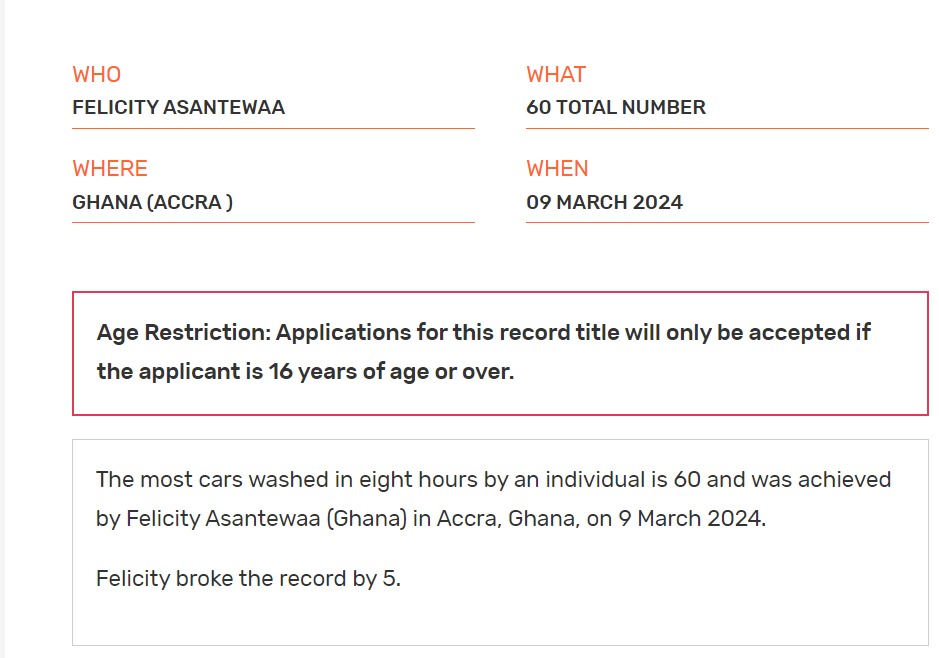939x658 pixels.
Task: Select the 09 MARCH 2024 date value
Action: click(x=604, y=202)
